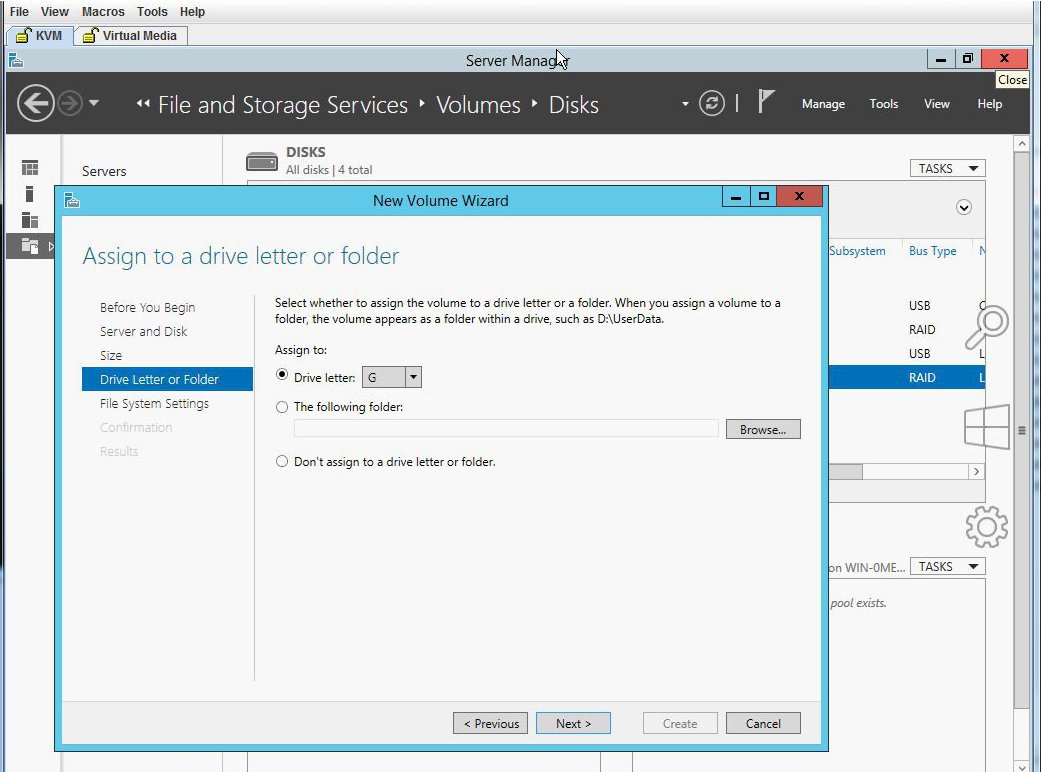Click the Virtual Media tab lock icon
Viewport: 1041px width, 772px height.
pos(90,35)
